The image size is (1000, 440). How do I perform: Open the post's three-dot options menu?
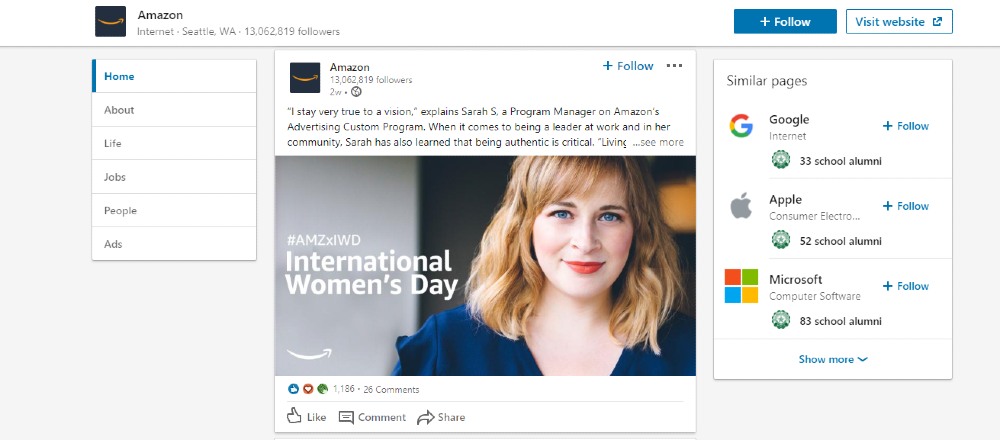pos(674,66)
